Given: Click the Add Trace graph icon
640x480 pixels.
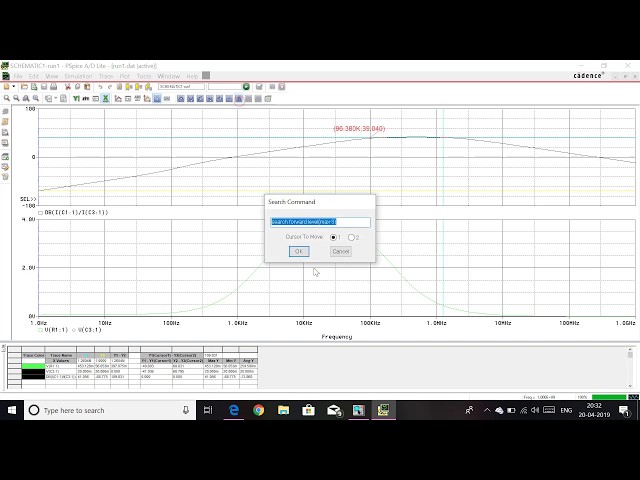Looking at the screenshot, I should coord(118,98).
